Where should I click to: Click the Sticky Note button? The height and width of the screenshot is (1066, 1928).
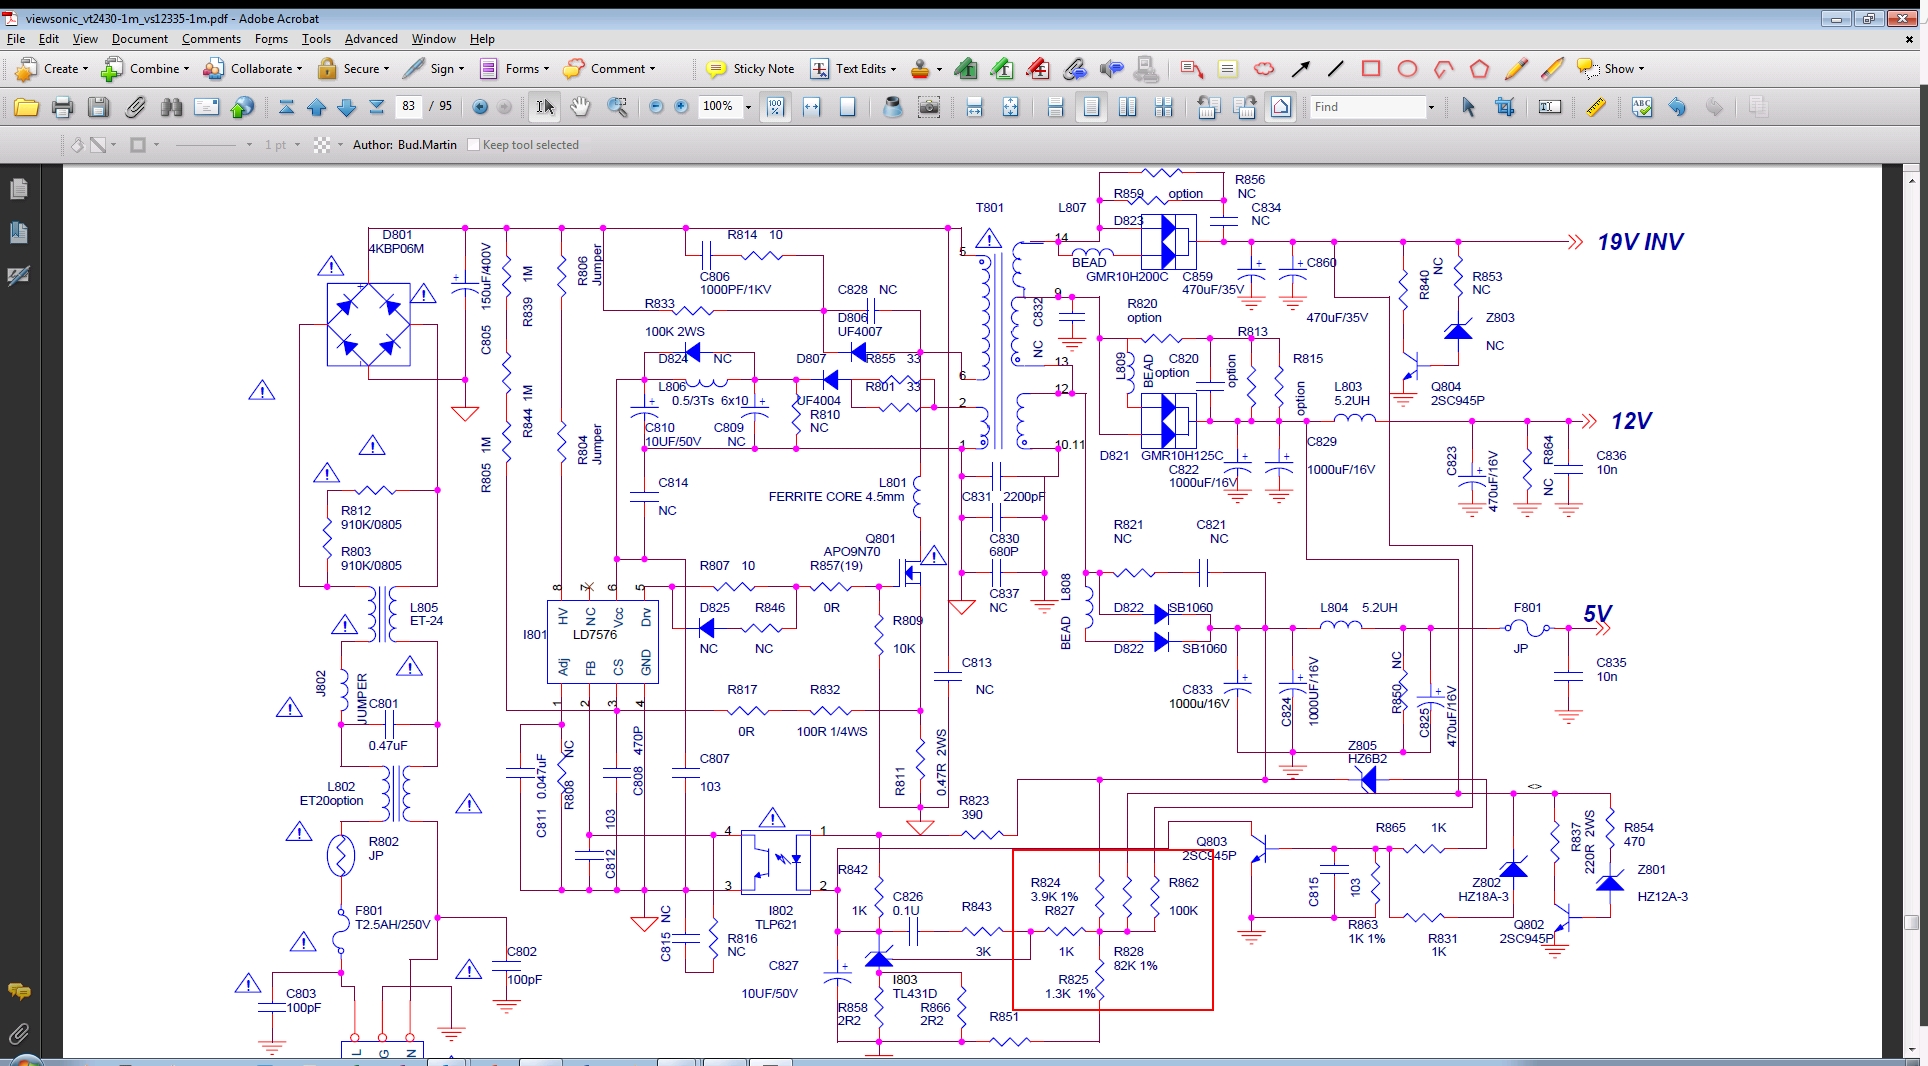point(750,69)
